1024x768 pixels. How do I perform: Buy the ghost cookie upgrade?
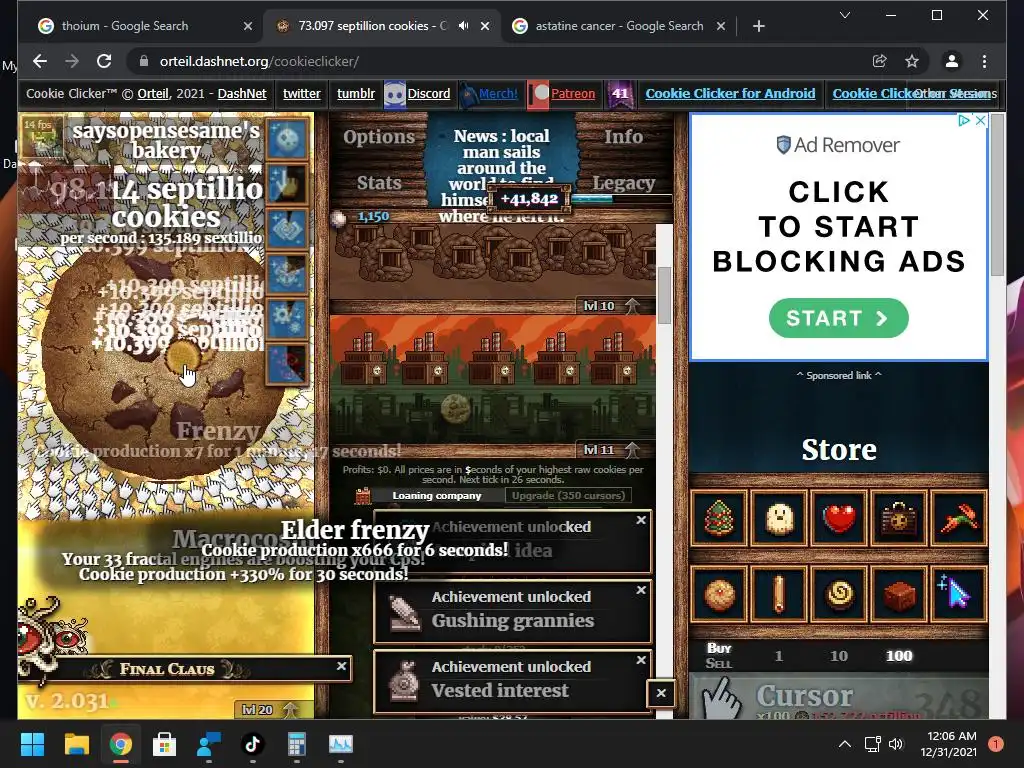(778, 518)
